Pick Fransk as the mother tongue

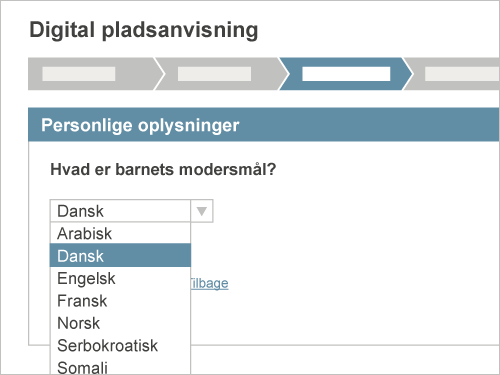120,301
